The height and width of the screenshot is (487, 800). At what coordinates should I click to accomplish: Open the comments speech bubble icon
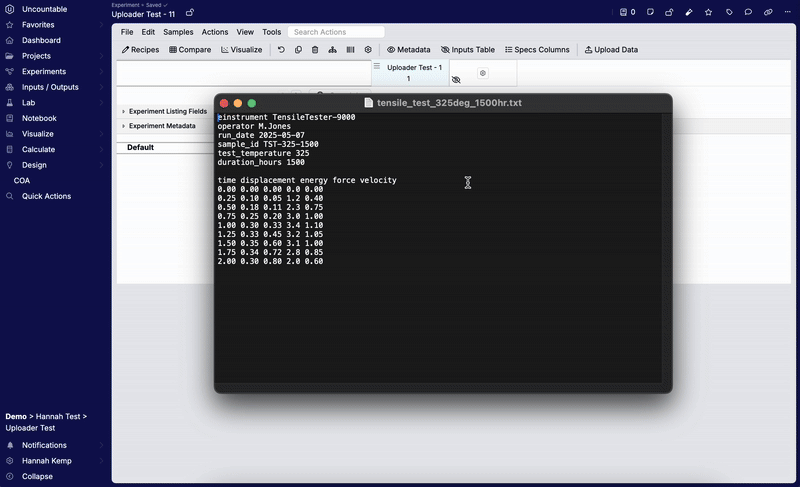pyautogui.click(x=748, y=12)
